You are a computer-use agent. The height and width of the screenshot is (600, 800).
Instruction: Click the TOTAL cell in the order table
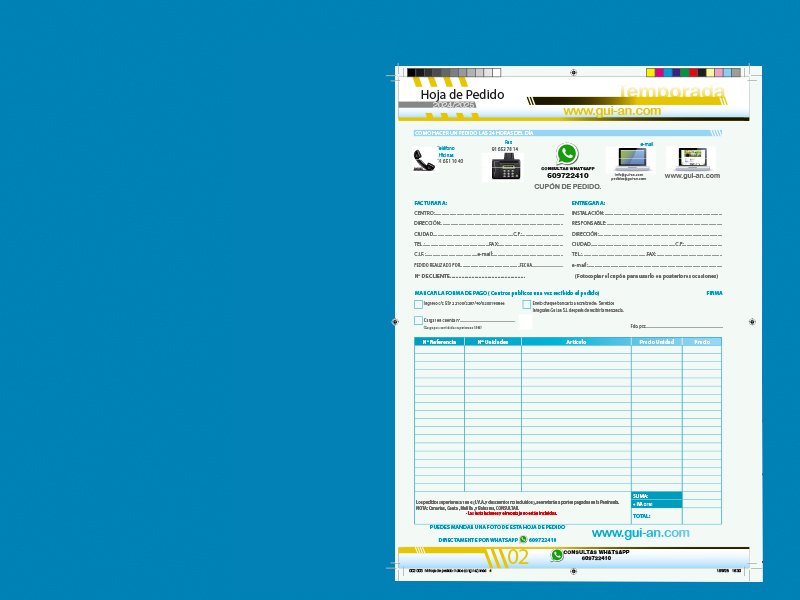[656, 516]
